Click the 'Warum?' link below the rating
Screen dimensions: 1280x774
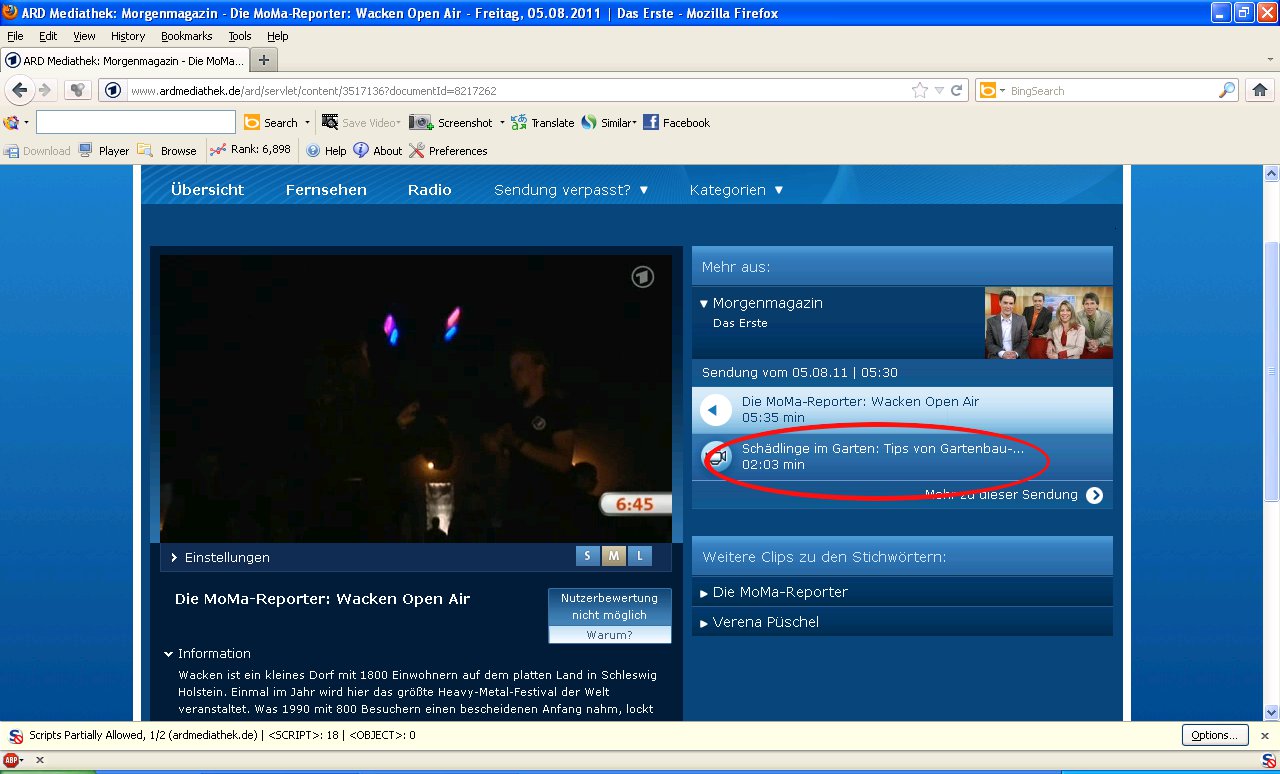pos(609,635)
